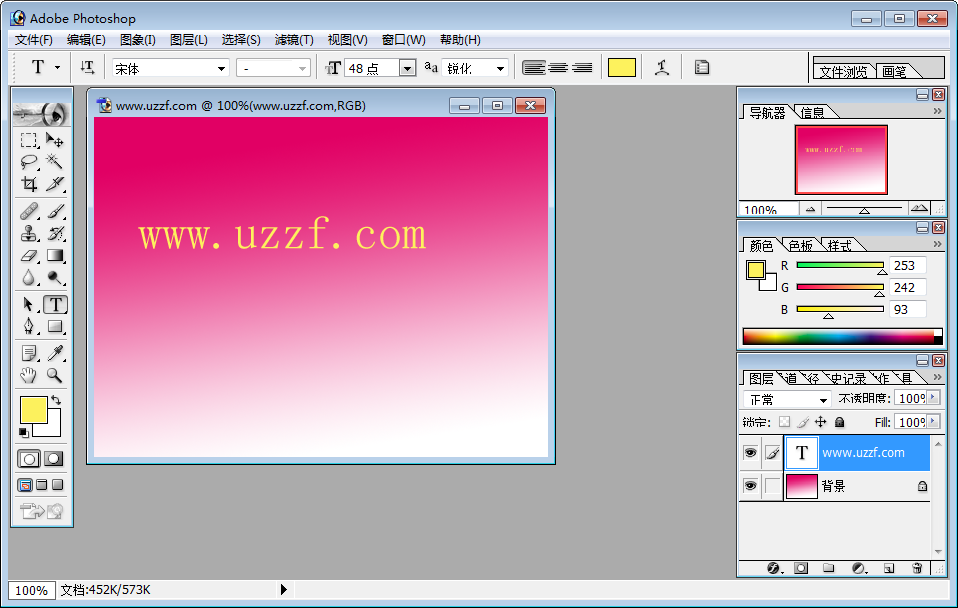The width and height of the screenshot is (958, 608).
Task: Select the Dodge tool
Action: (55, 277)
